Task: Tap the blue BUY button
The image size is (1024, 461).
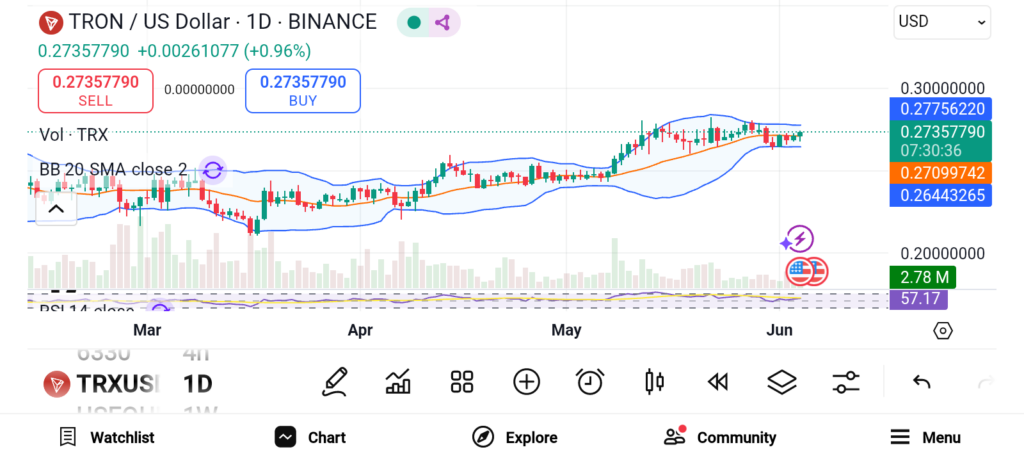Action: tap(303, 91)
